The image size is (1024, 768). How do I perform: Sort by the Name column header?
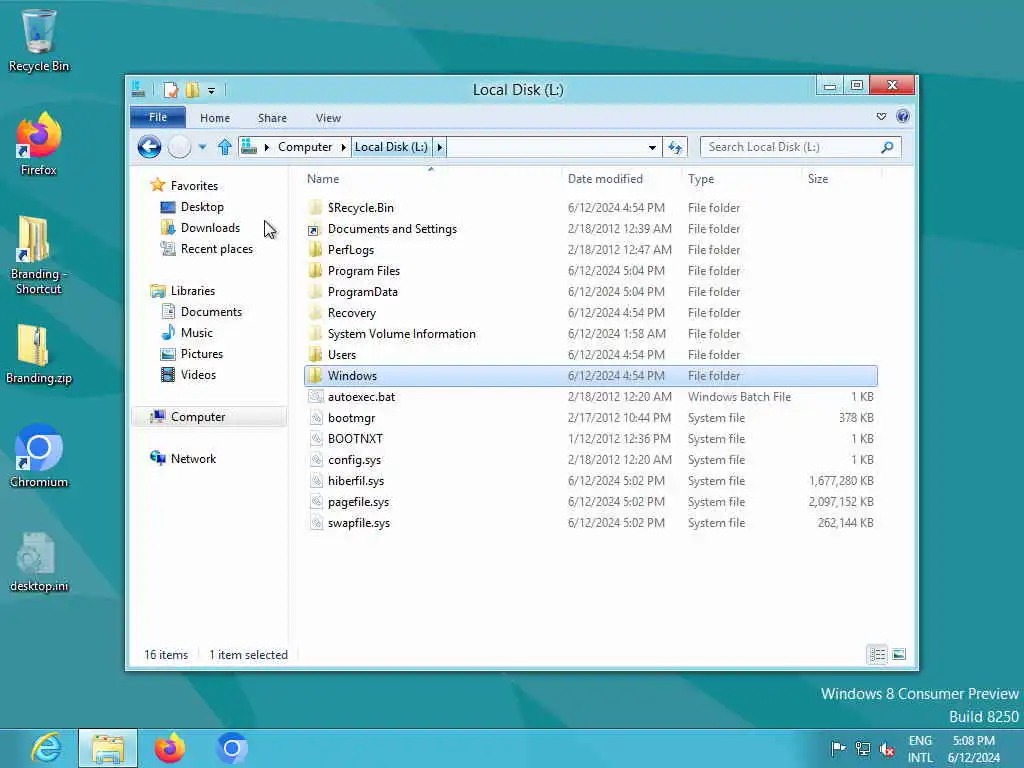click(x=323, y=179)
